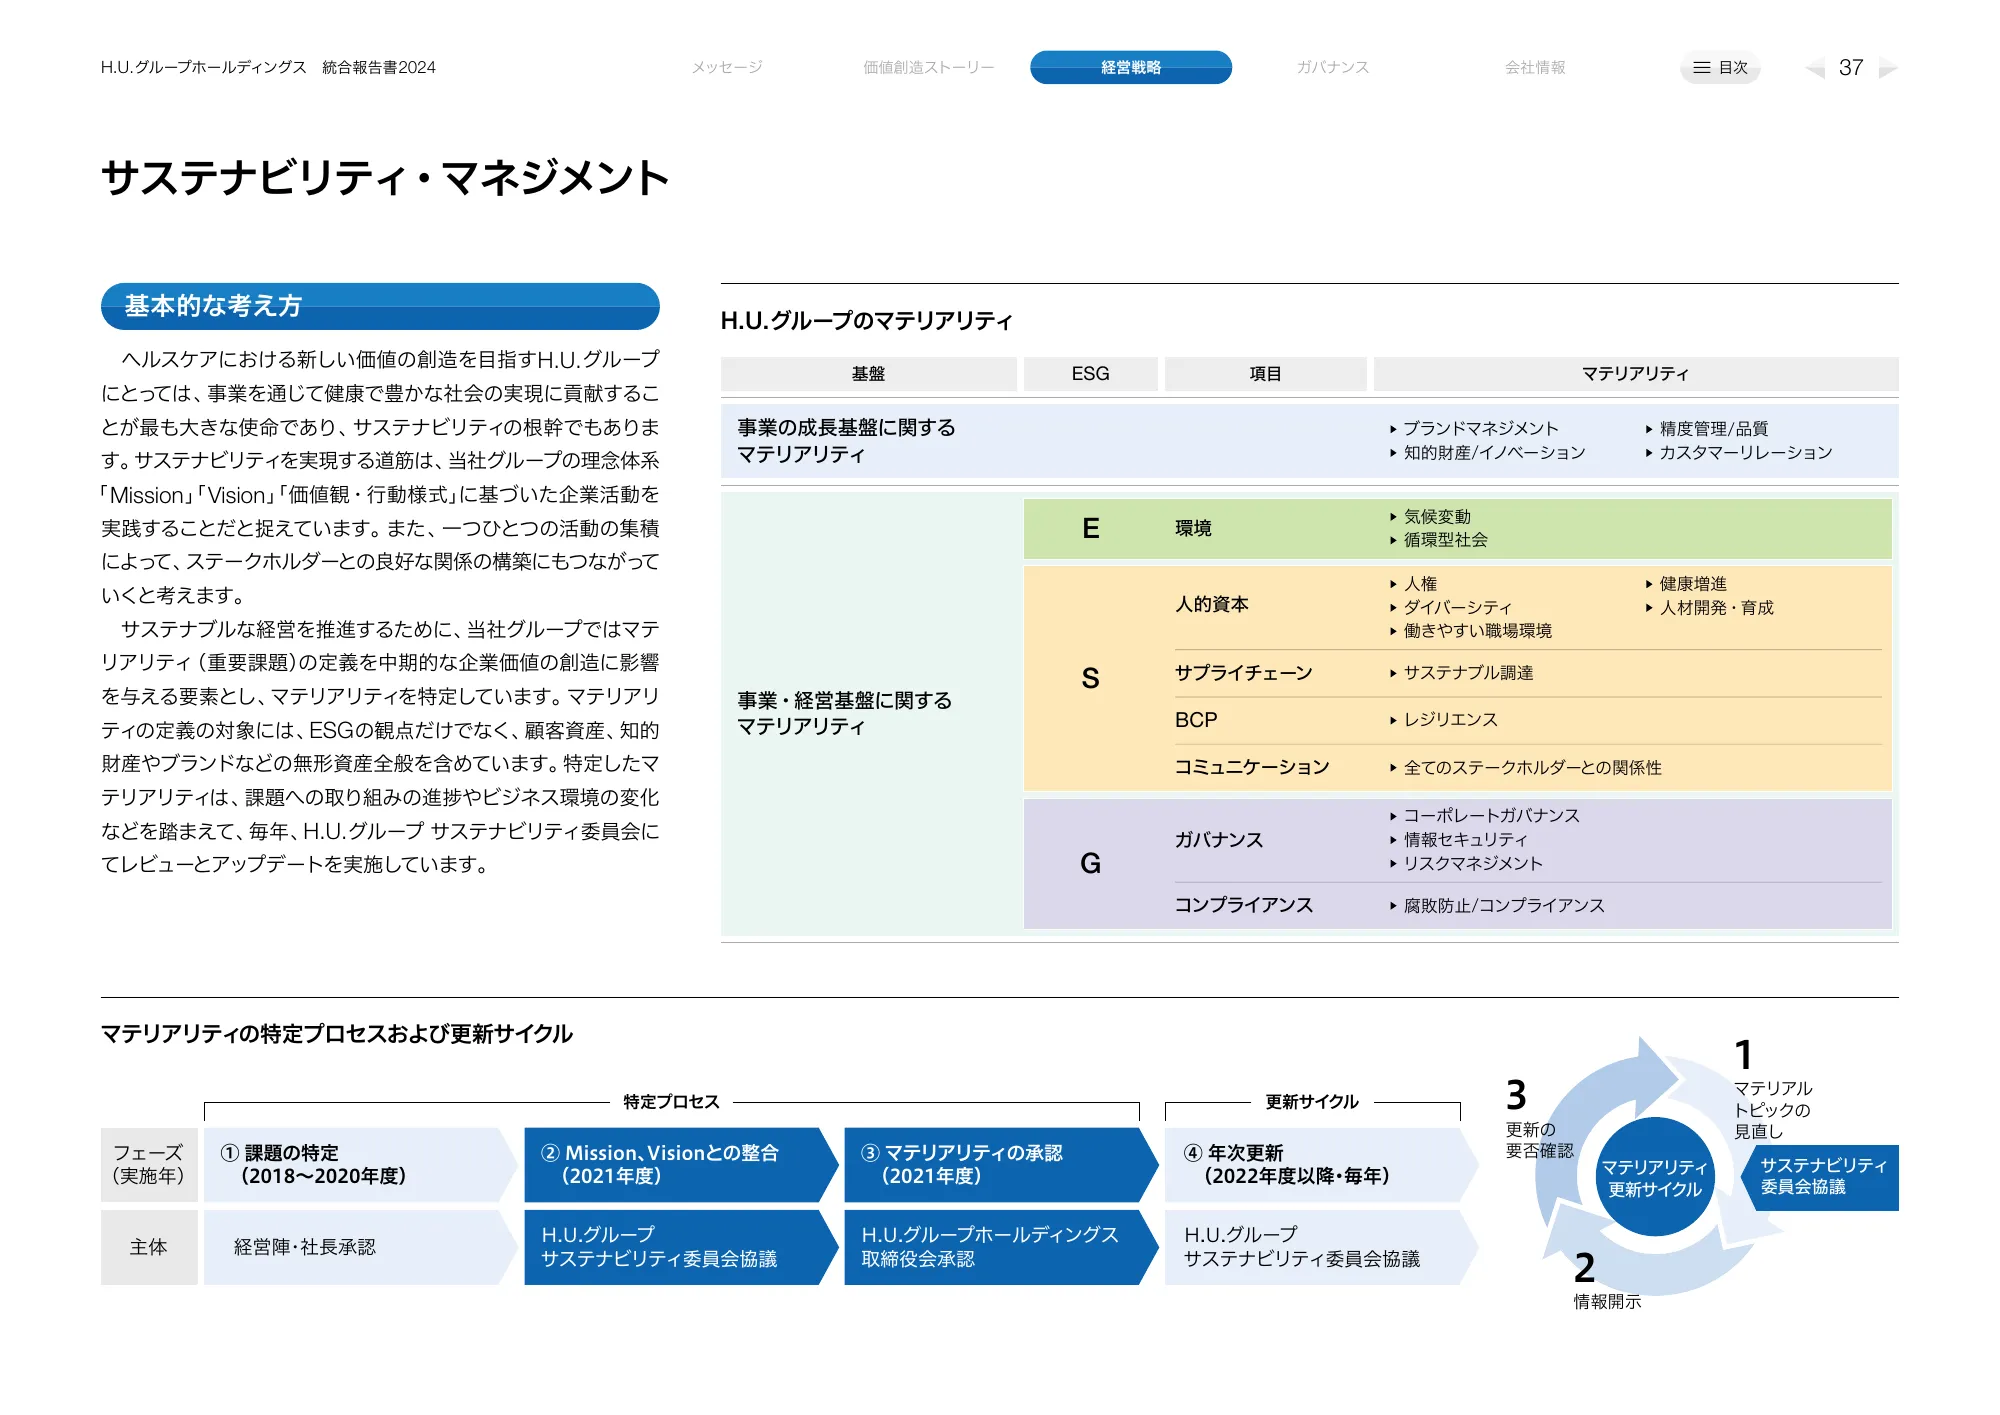Click 人材開発・育成 item
This screenshot has height=1415, width=2000.
click(x=1710, y=607)
